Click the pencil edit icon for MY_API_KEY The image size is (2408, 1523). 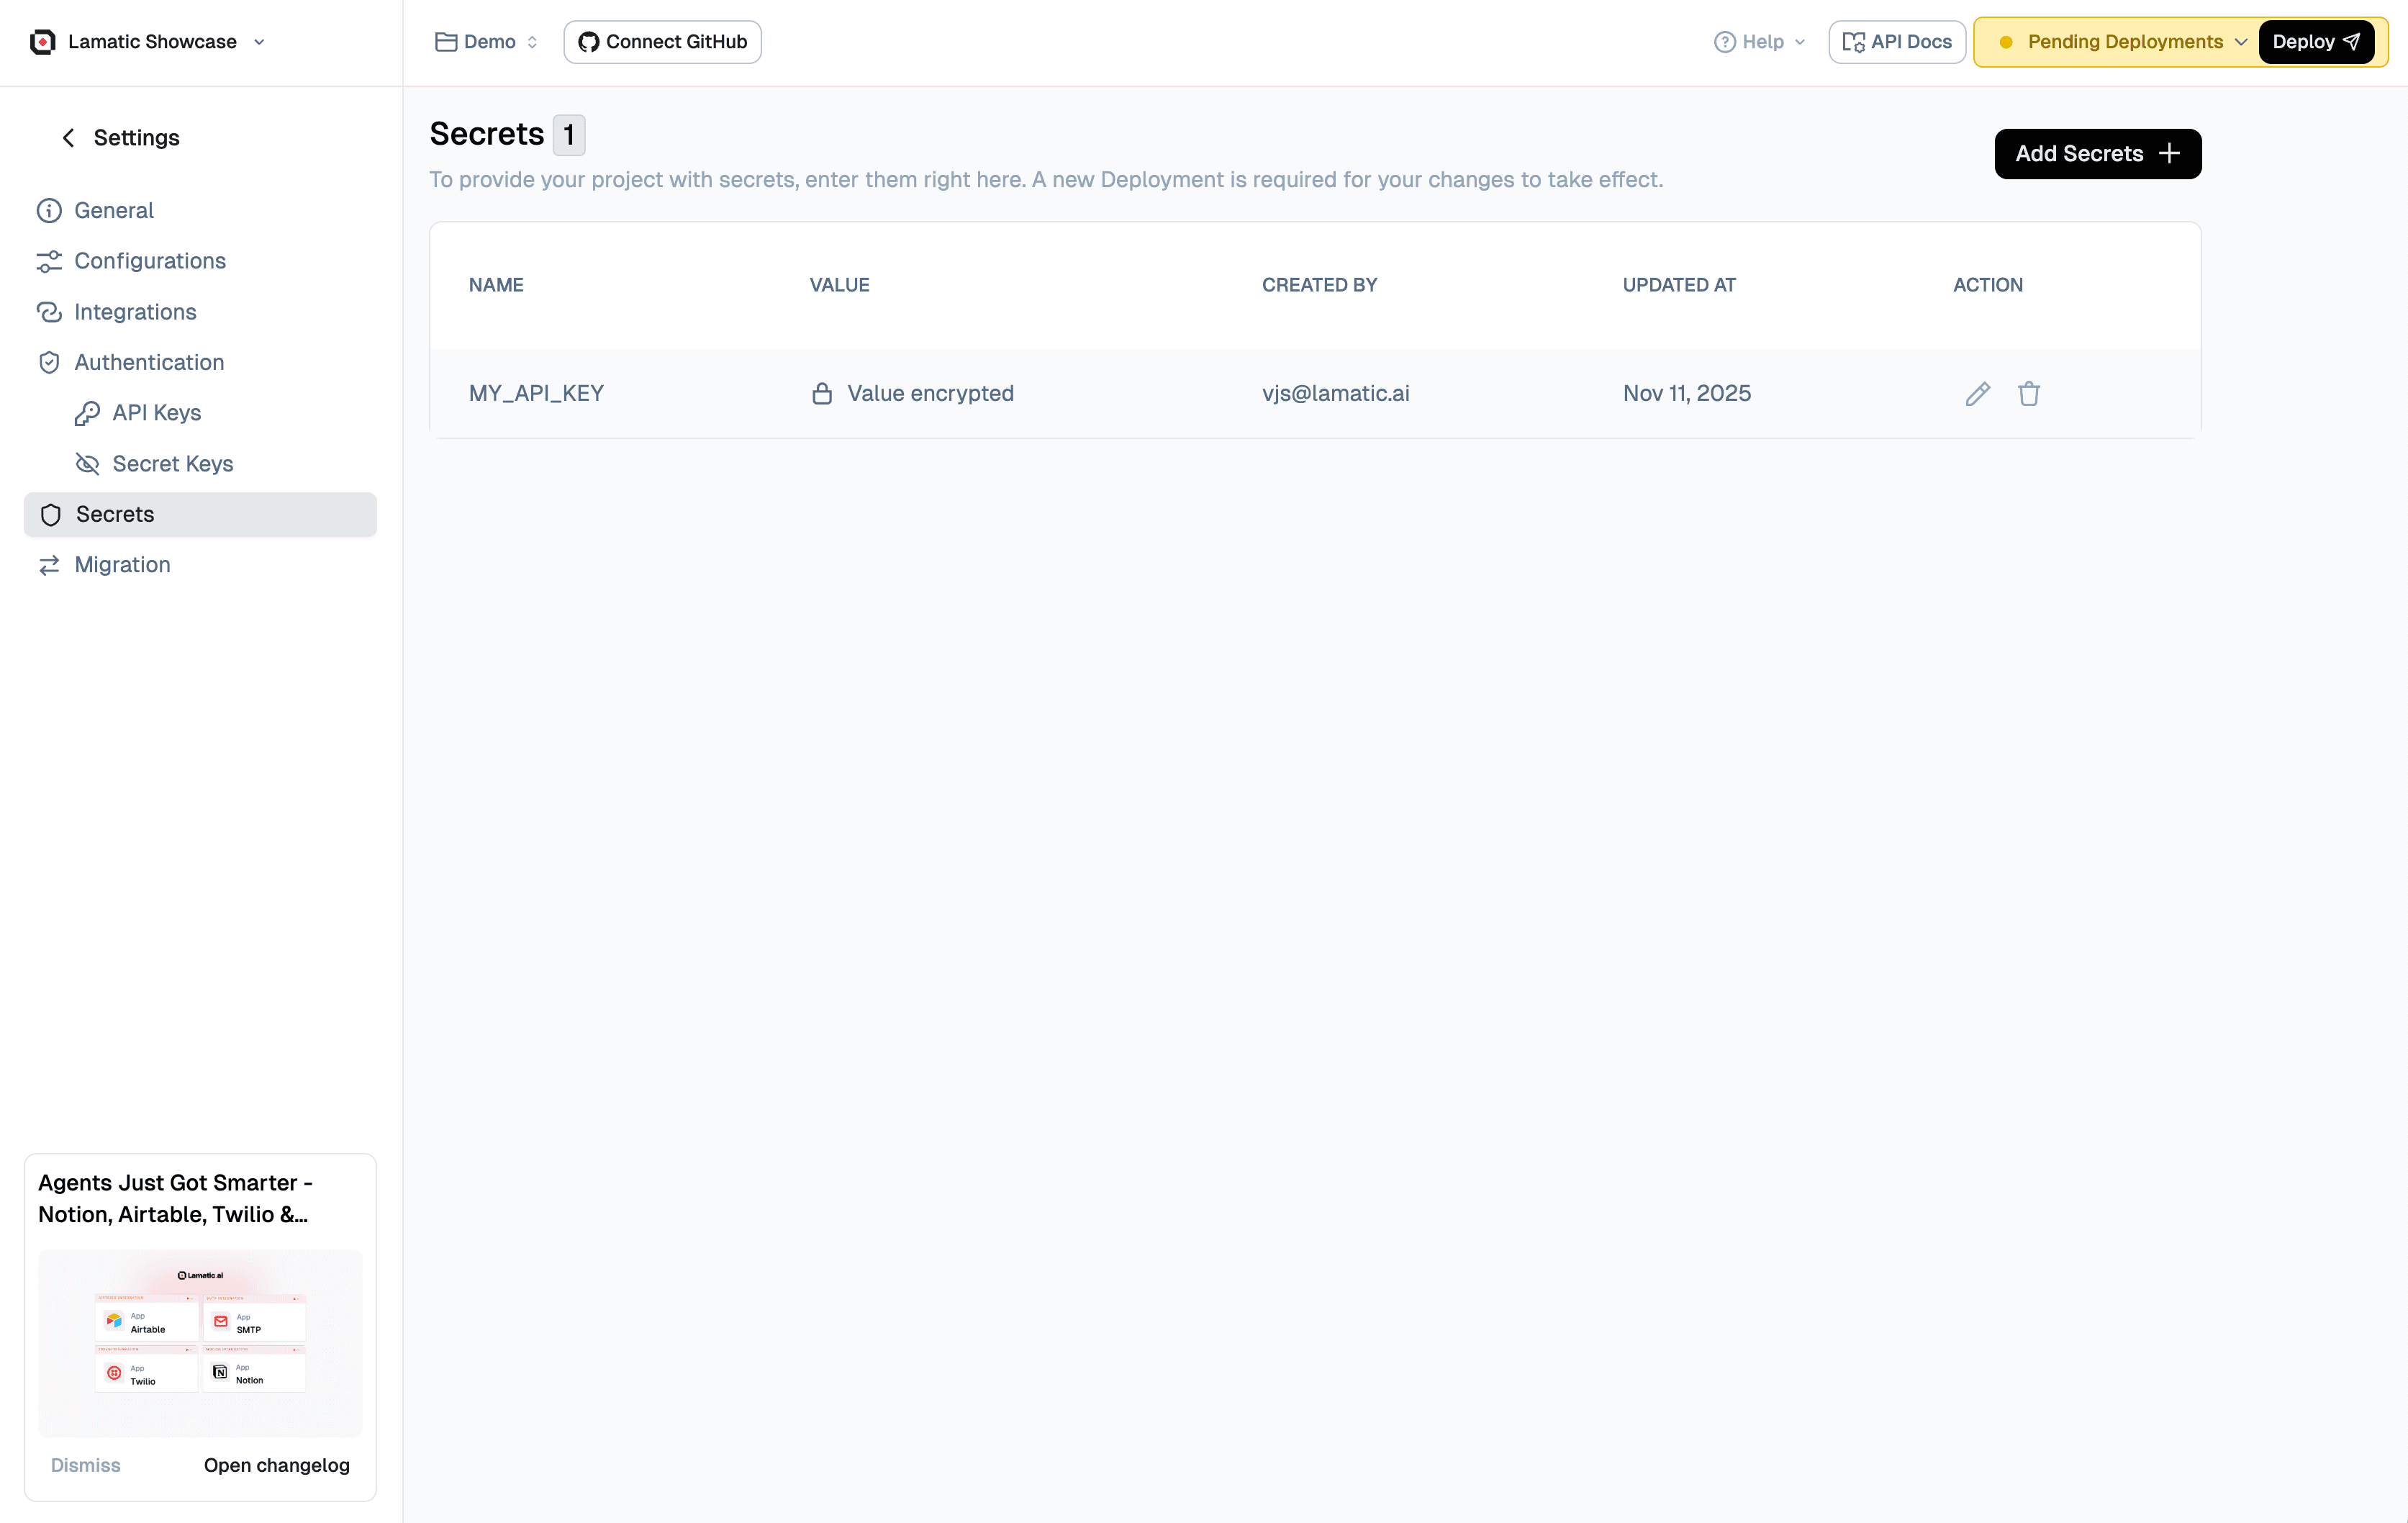click(1977, 394)
